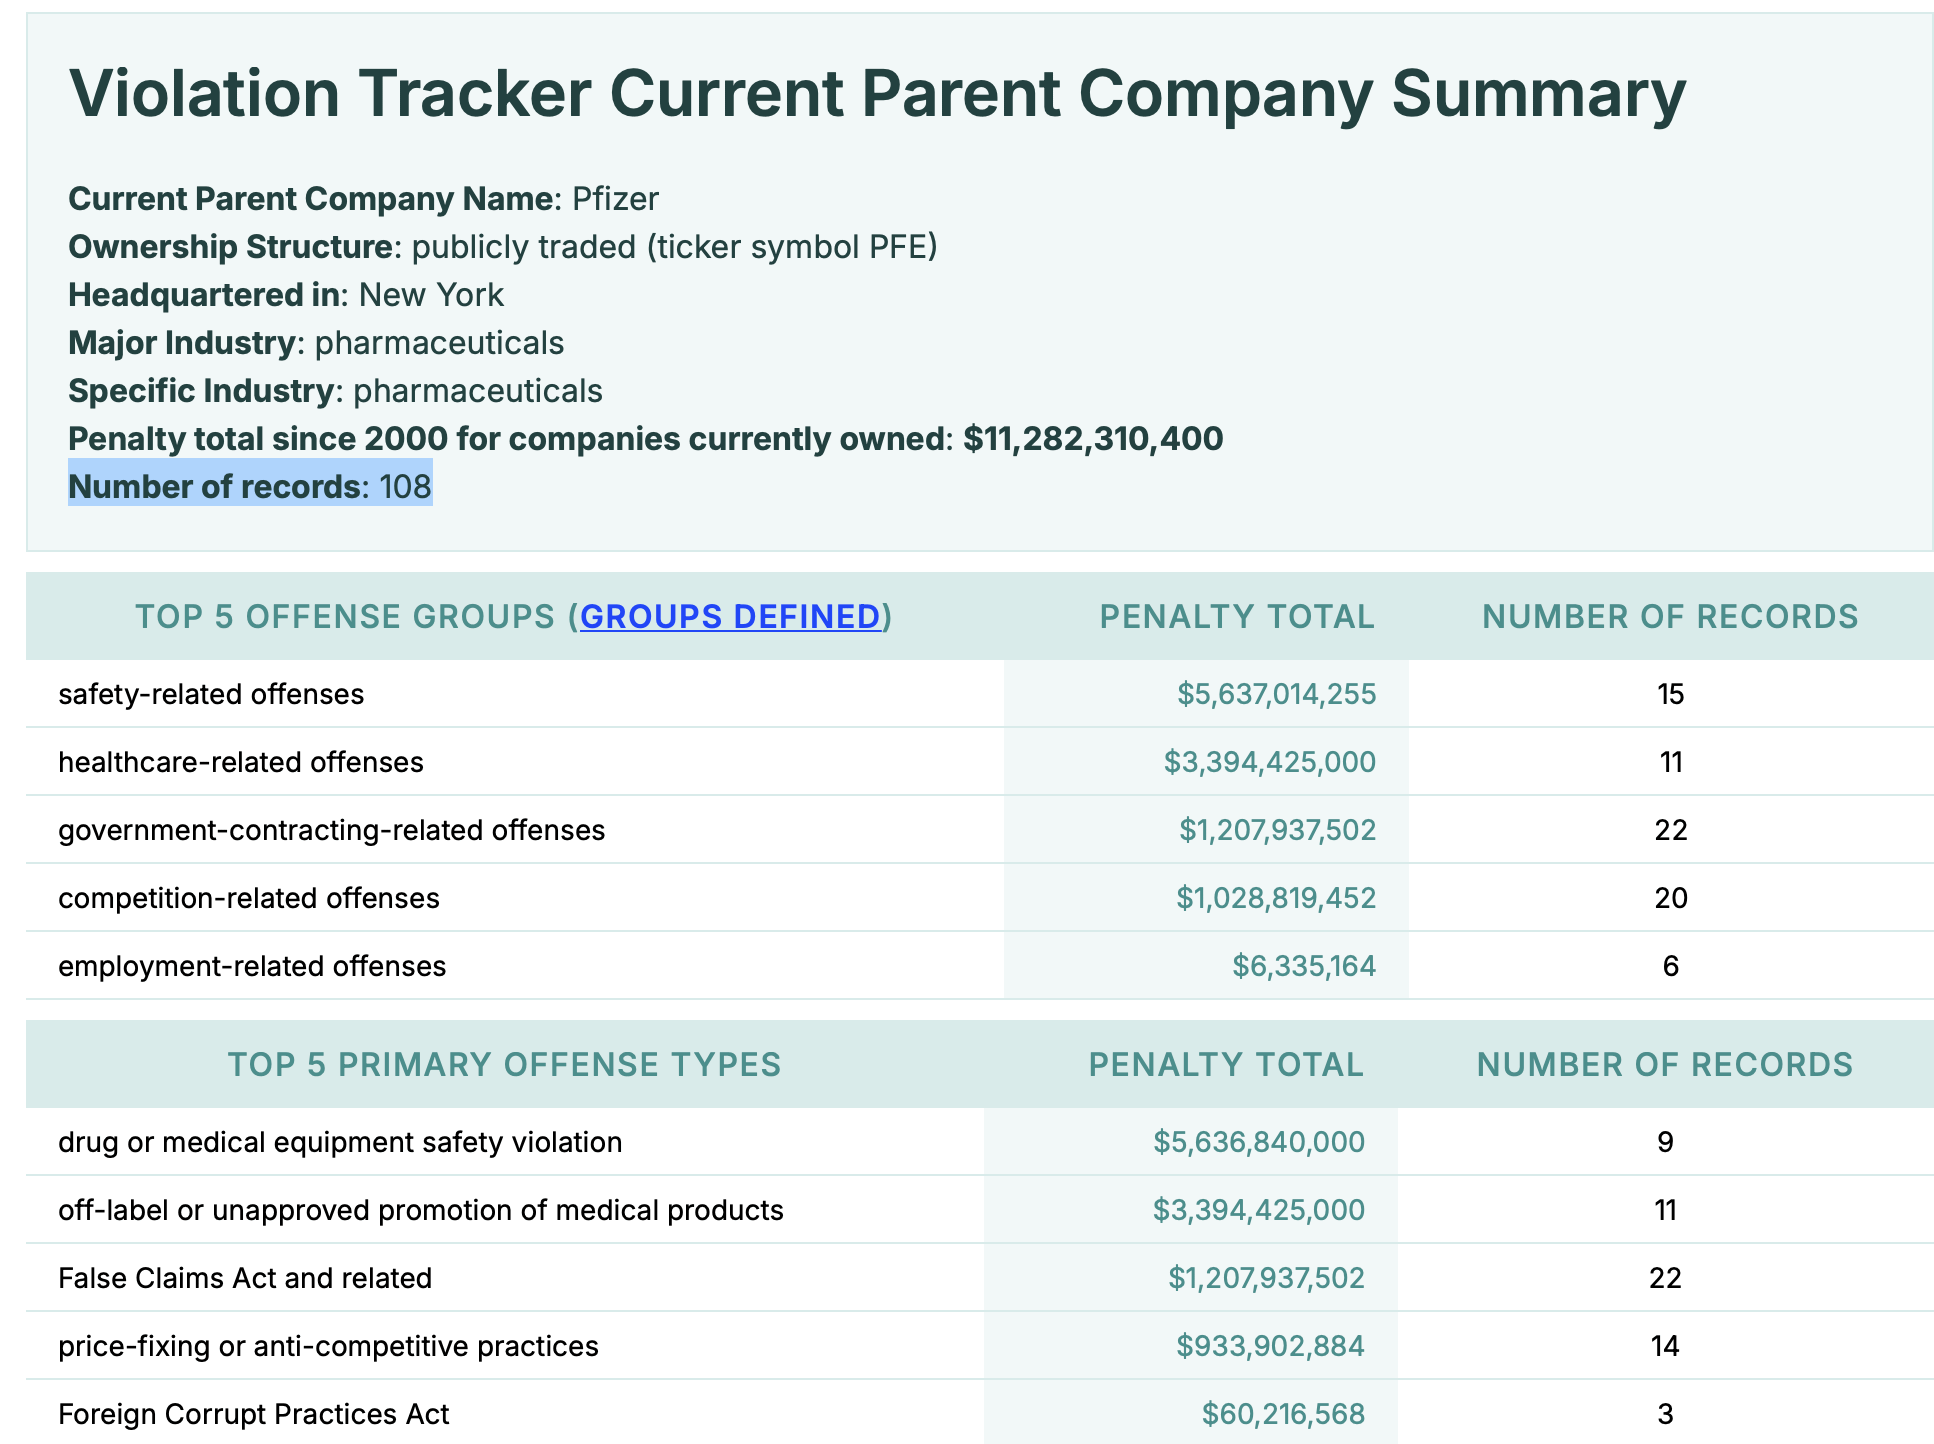Screen dimensions: 1934x1444
Task: Click the TOP 5 OFFENSE GROUPS heading
Action: pyautogui.click(x=514, y=616)
